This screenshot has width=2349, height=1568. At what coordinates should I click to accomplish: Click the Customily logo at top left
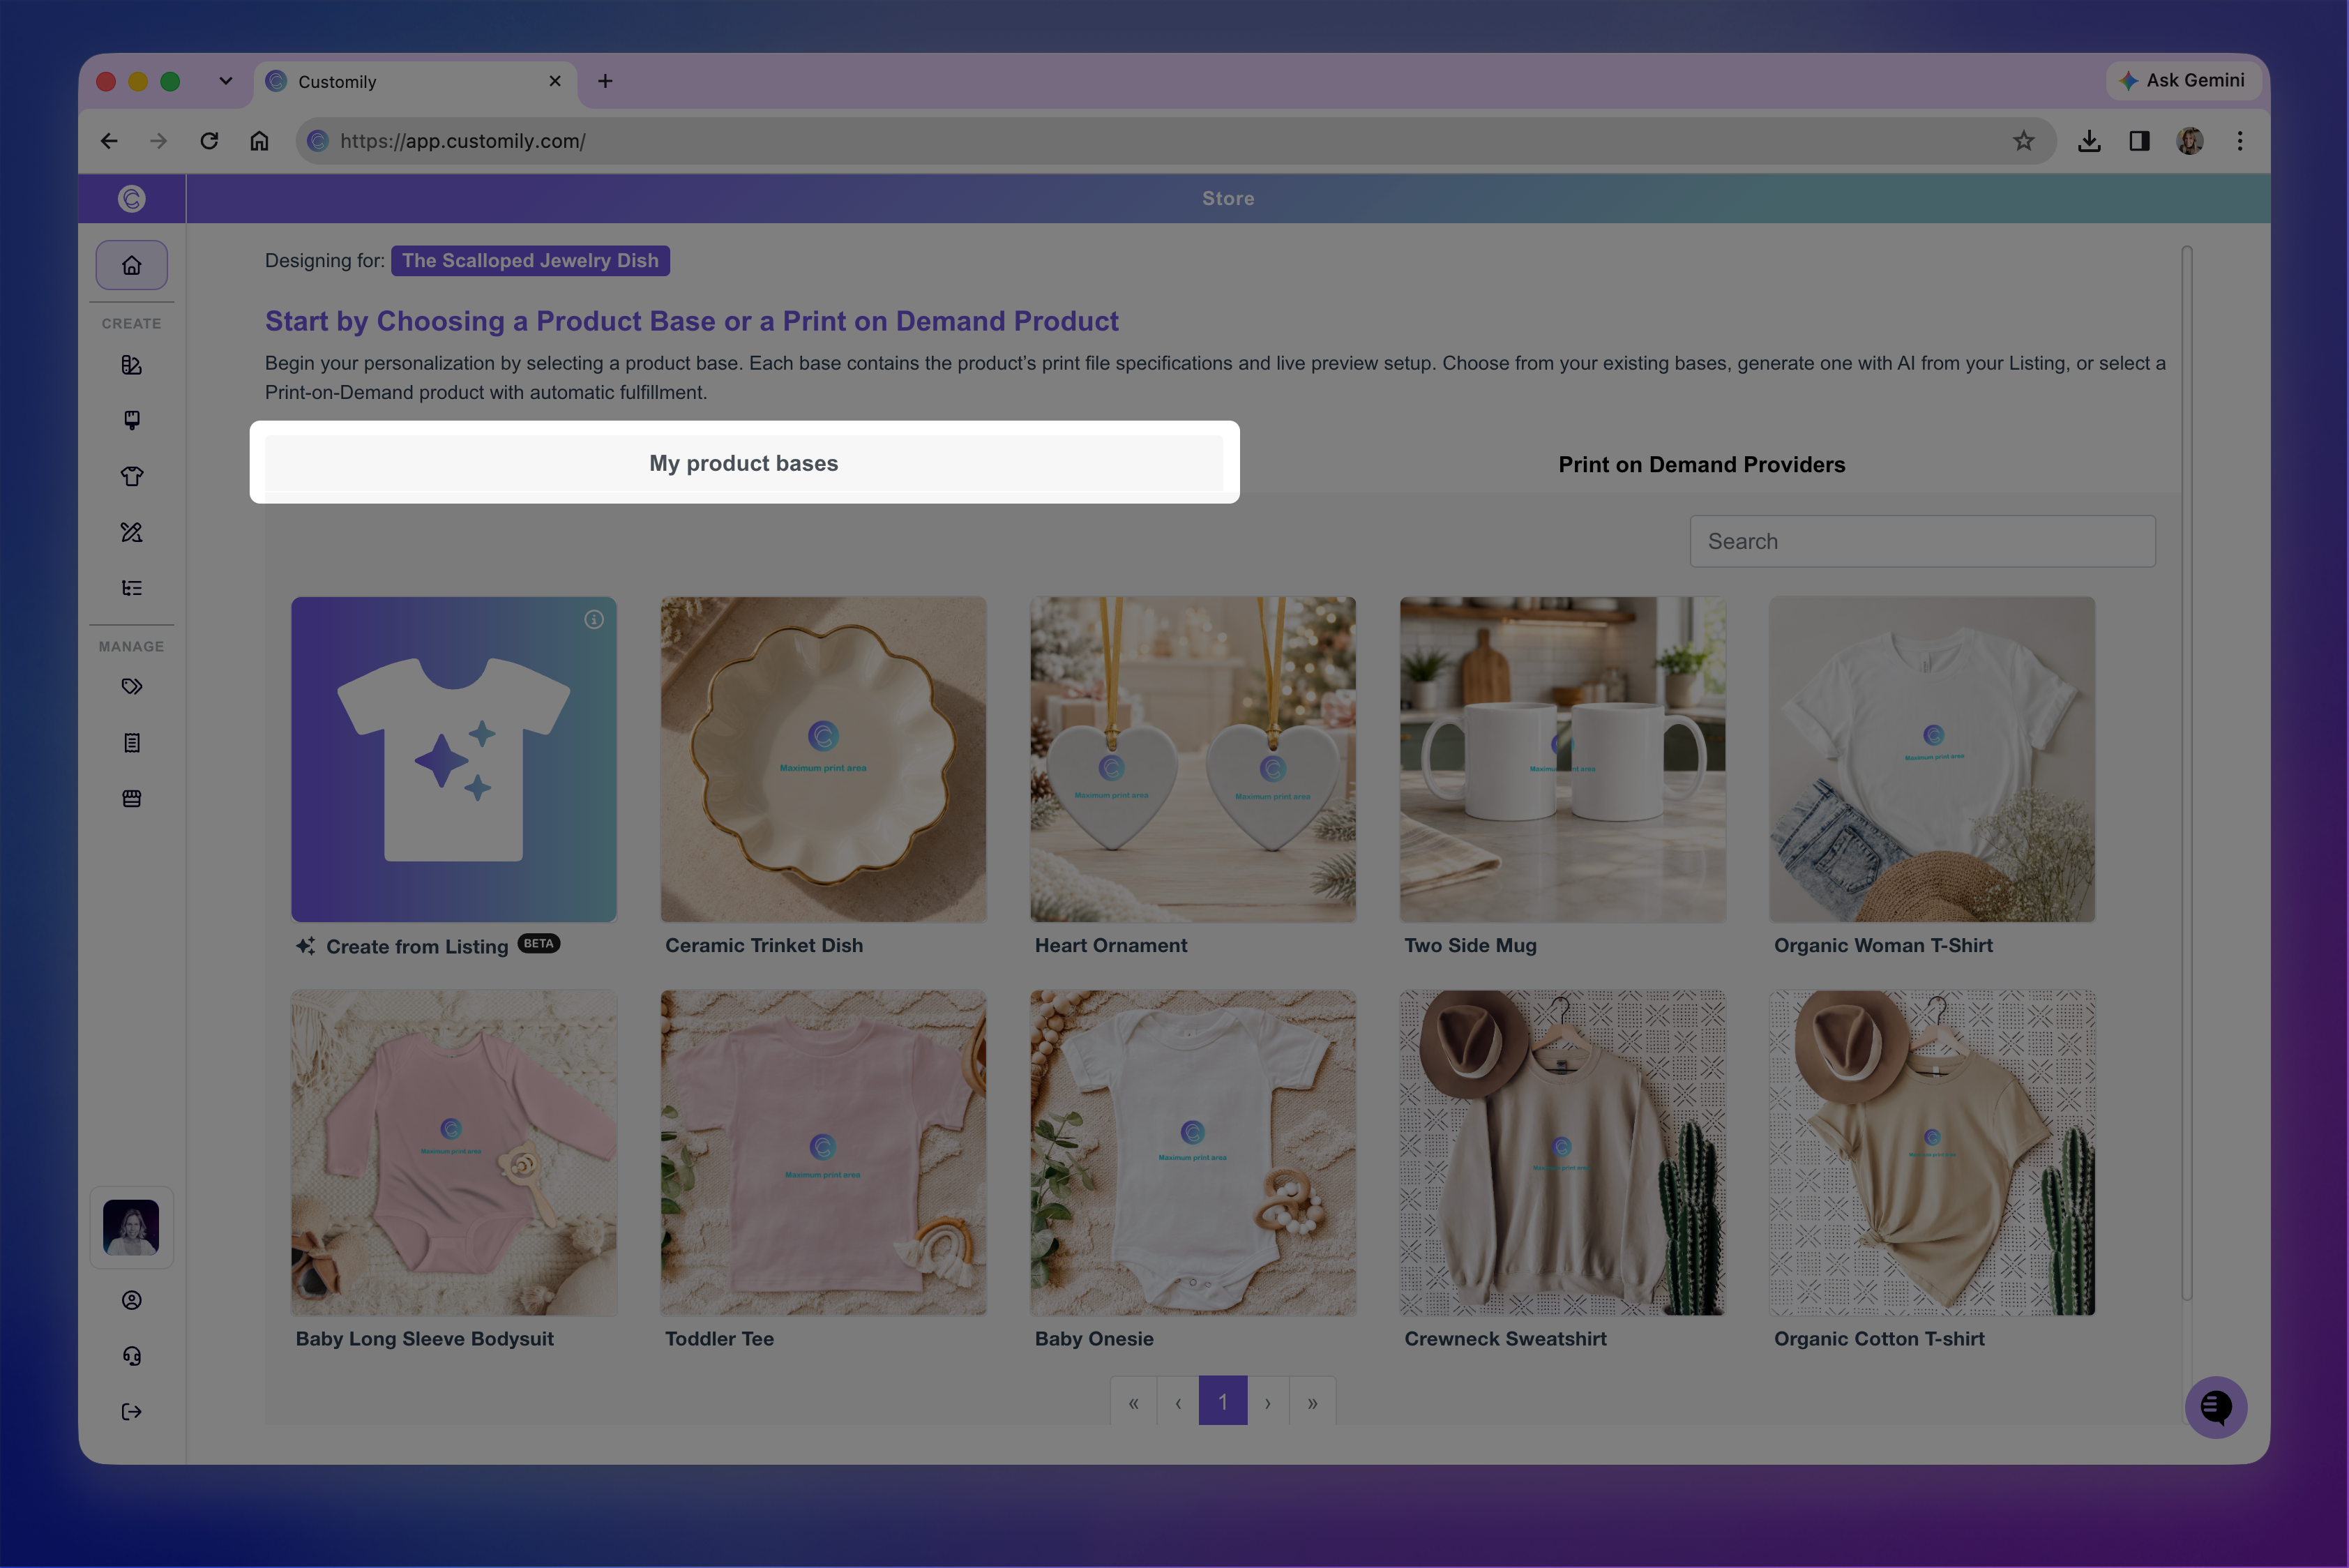pyautogui.click(x=131, y=198)
